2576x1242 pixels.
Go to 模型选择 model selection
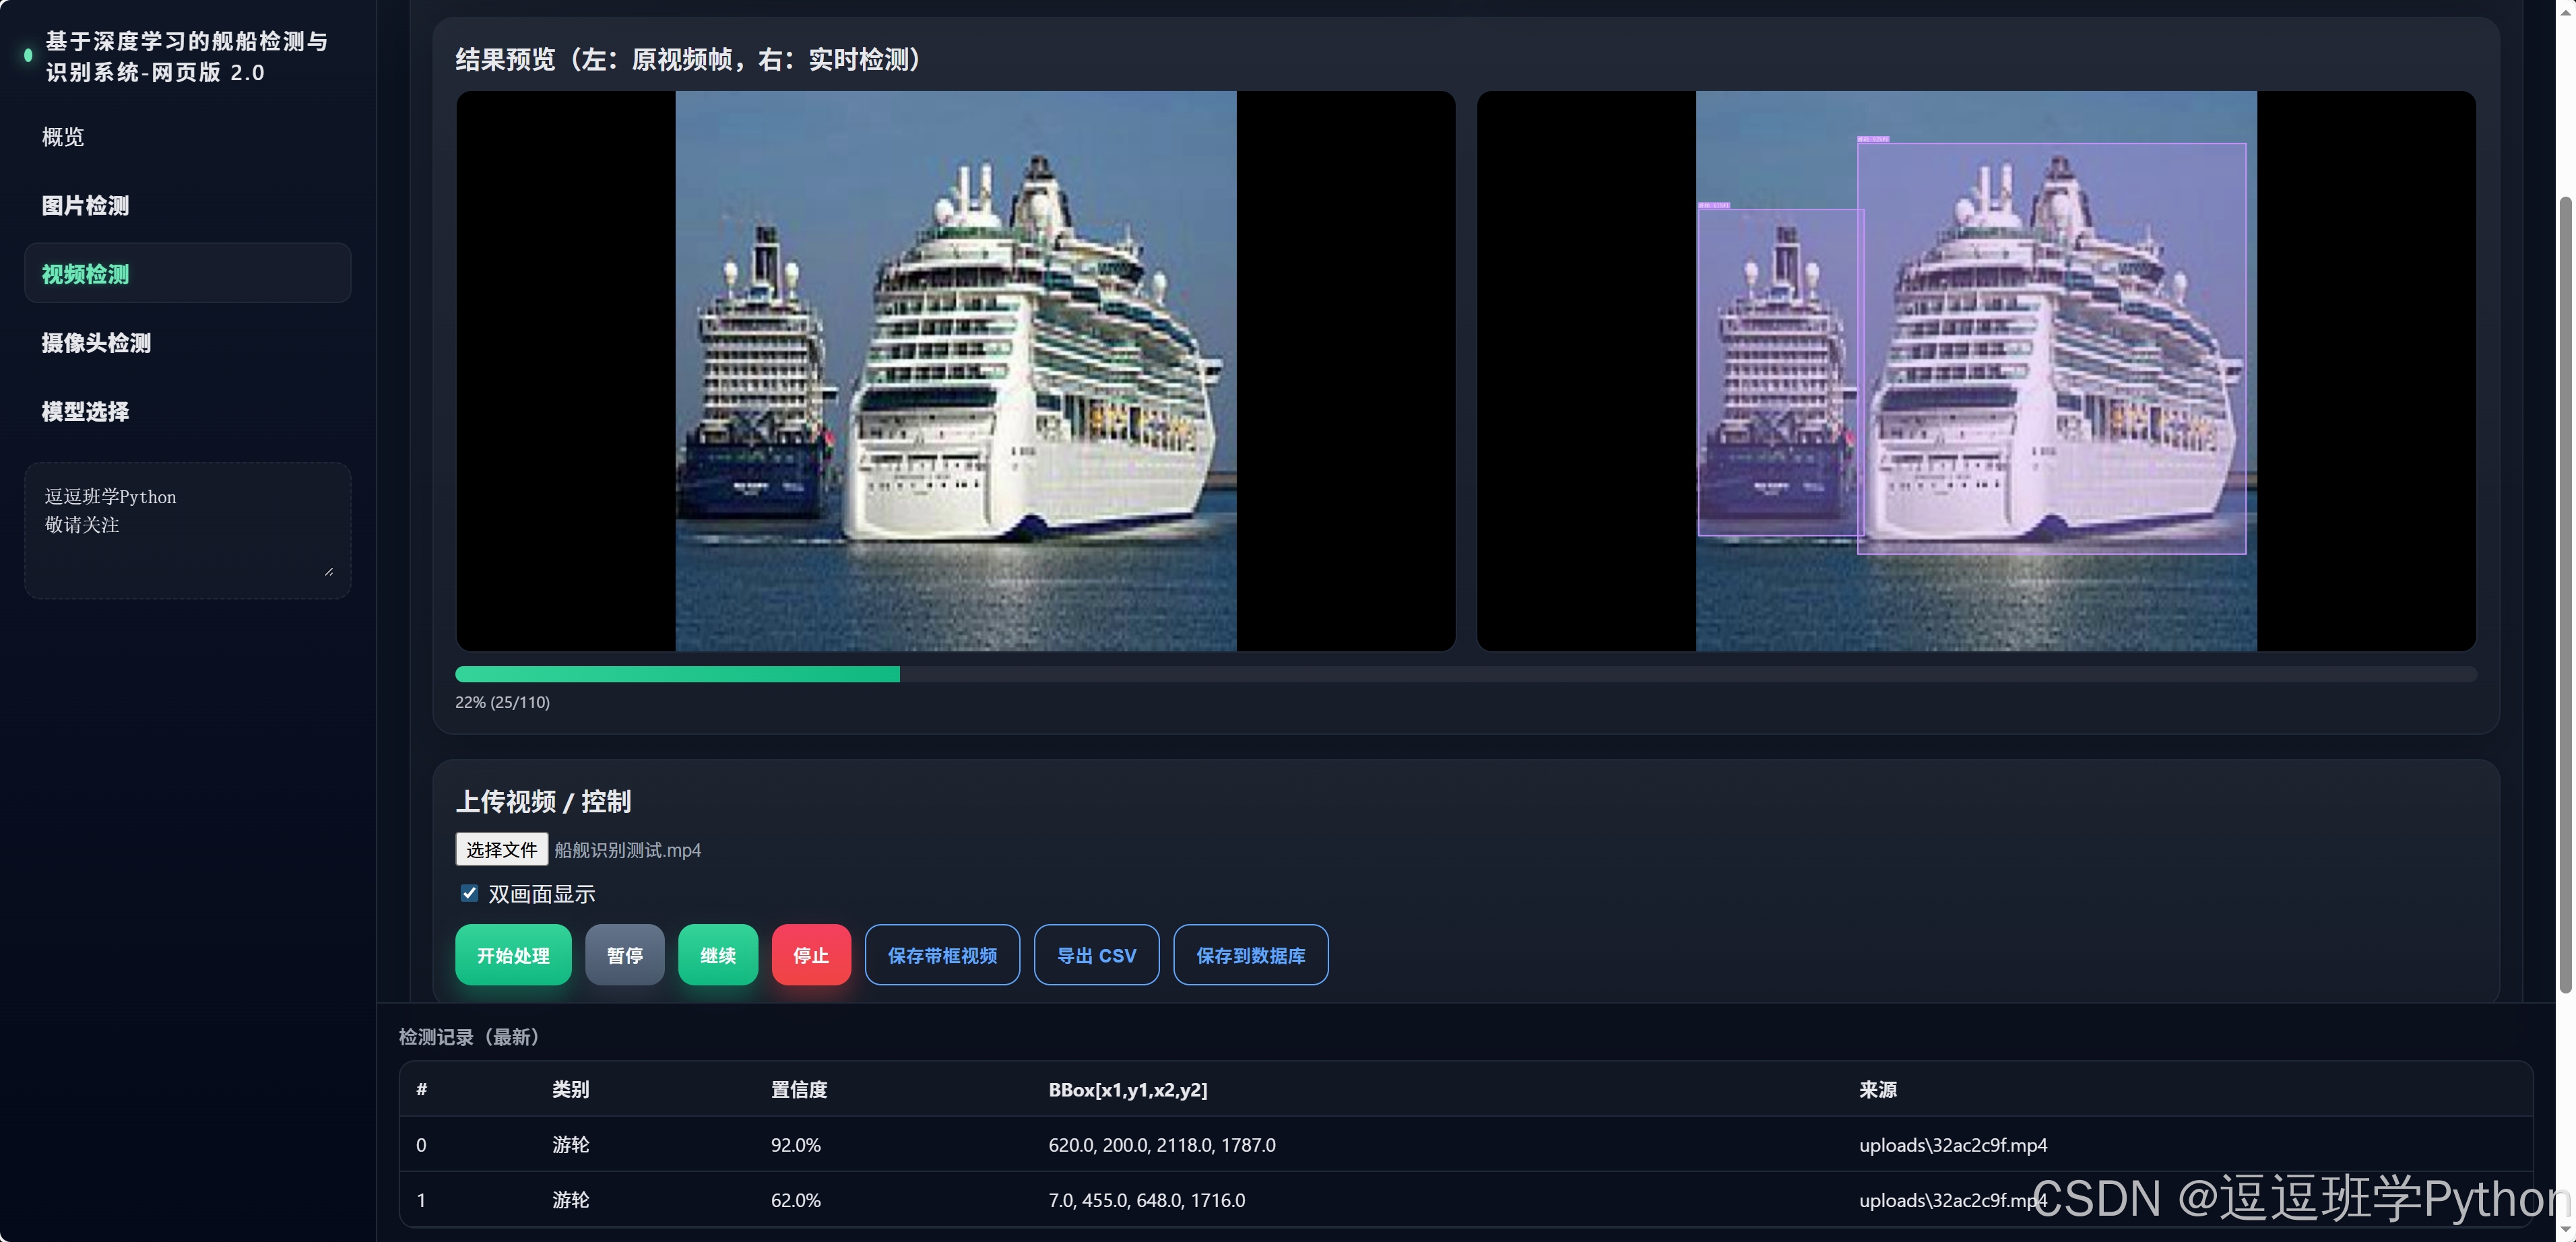coord(85,412)
